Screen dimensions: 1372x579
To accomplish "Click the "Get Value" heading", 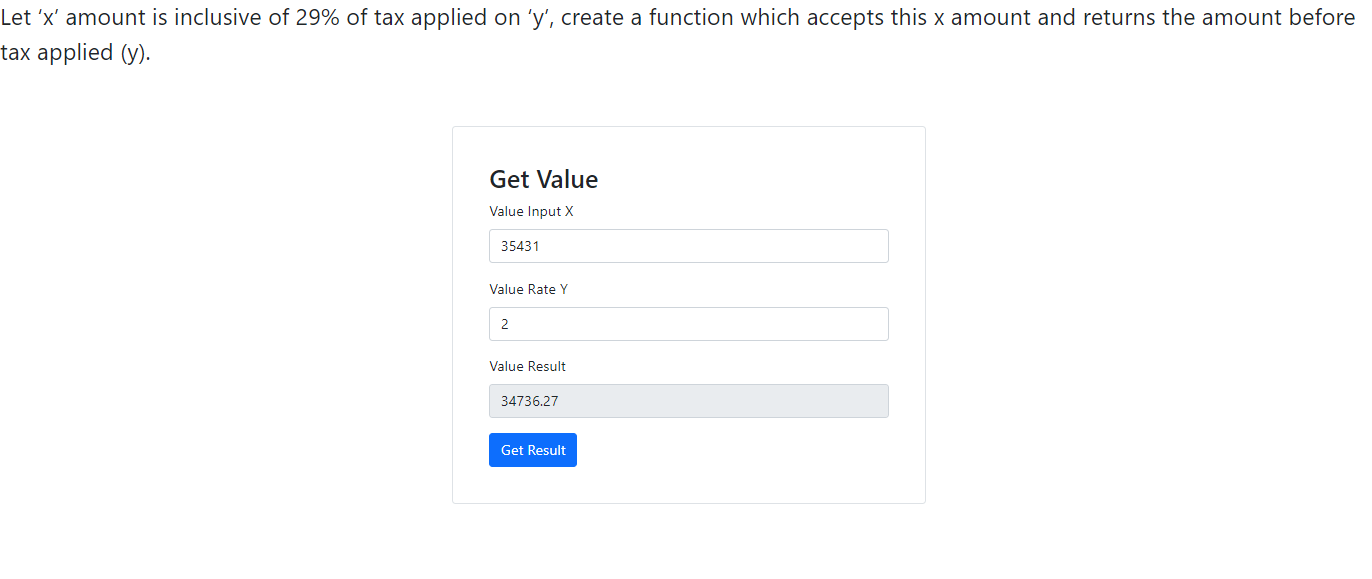I will pos(543,179).
